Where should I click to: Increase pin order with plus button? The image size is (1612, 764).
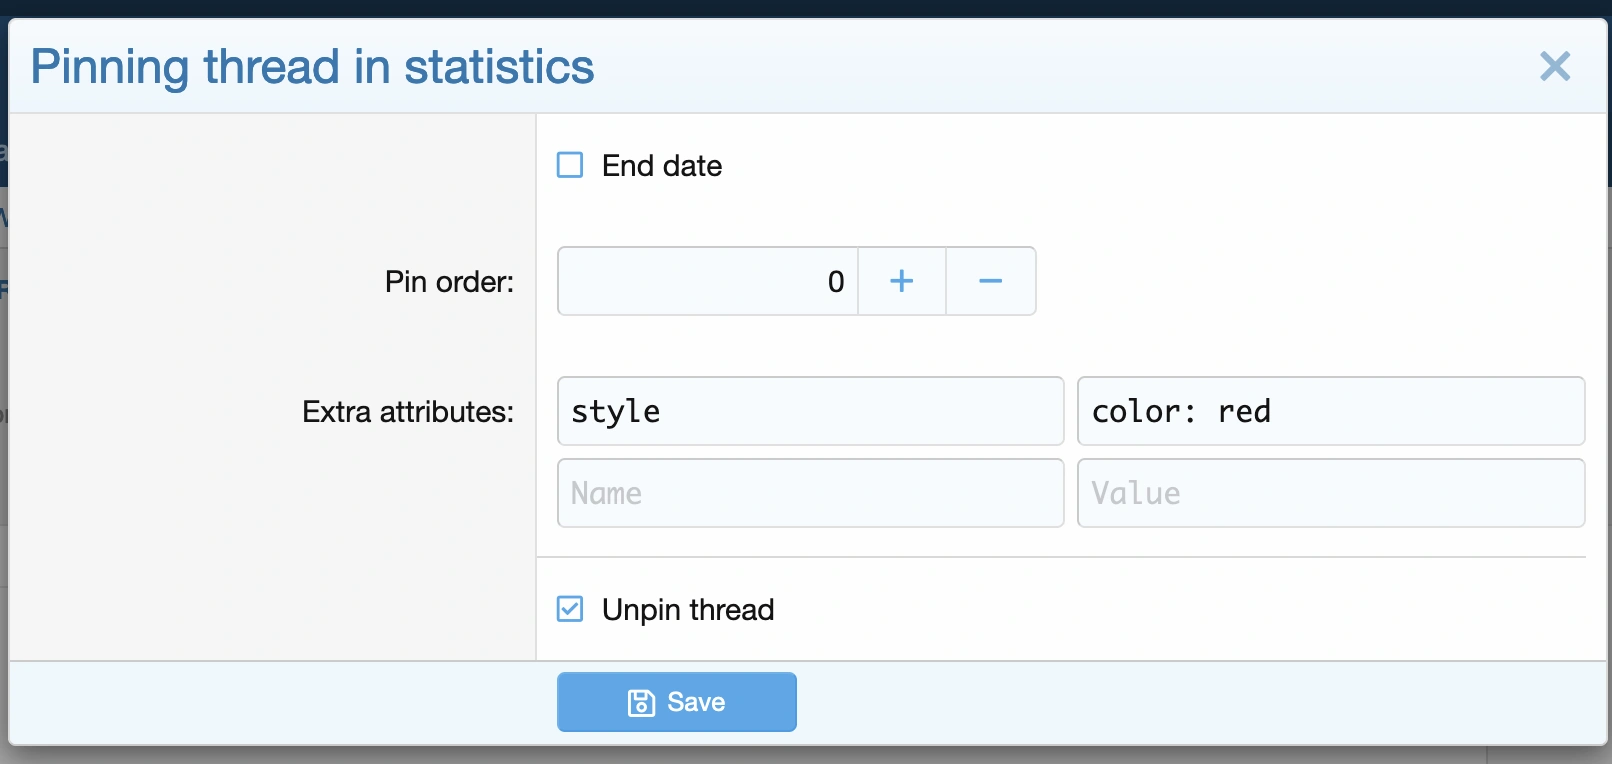tap(901, 281)
